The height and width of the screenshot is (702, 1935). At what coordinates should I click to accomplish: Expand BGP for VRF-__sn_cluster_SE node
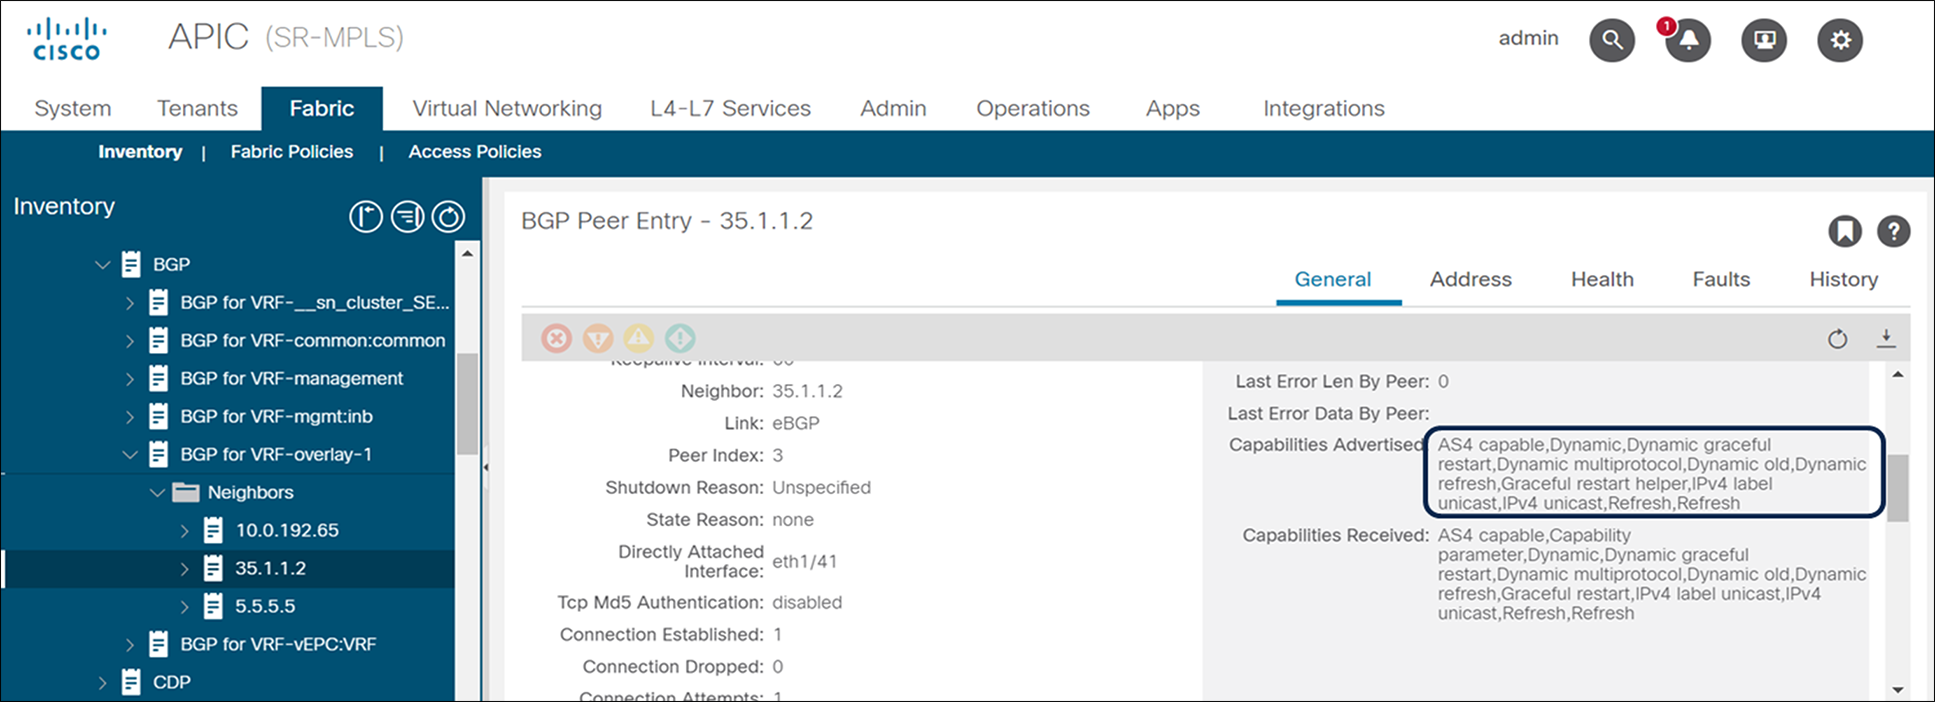(130, 302)
